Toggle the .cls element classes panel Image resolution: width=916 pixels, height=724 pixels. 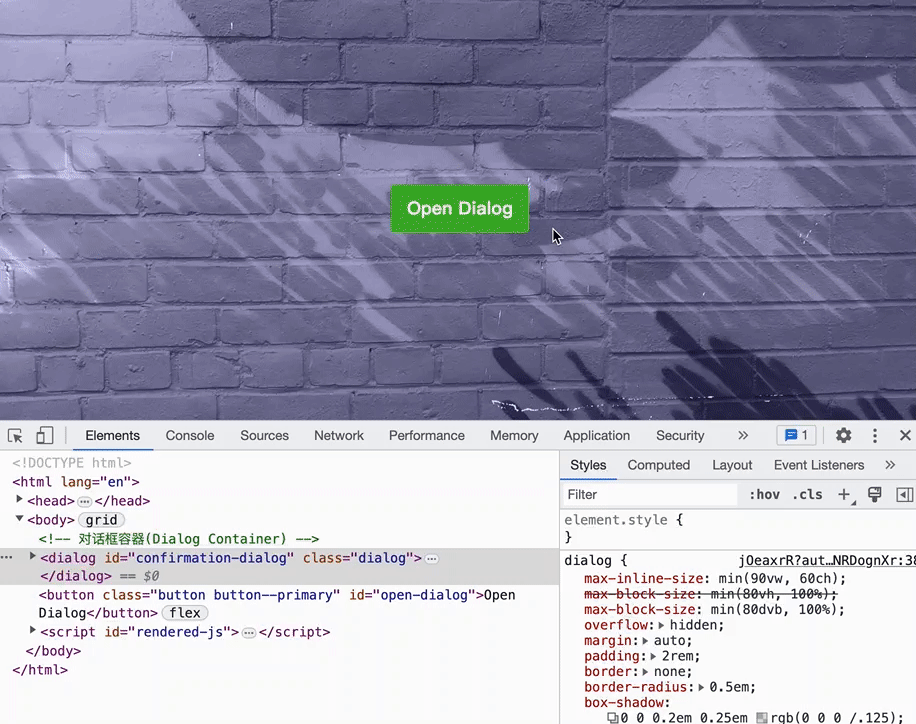tap(807, 494)
